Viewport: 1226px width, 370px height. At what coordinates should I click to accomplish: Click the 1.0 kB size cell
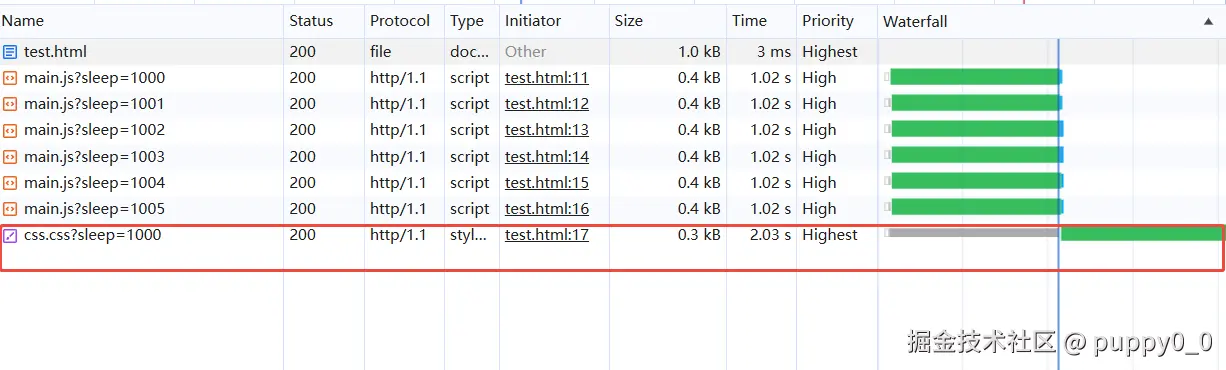tap(699, 52)
